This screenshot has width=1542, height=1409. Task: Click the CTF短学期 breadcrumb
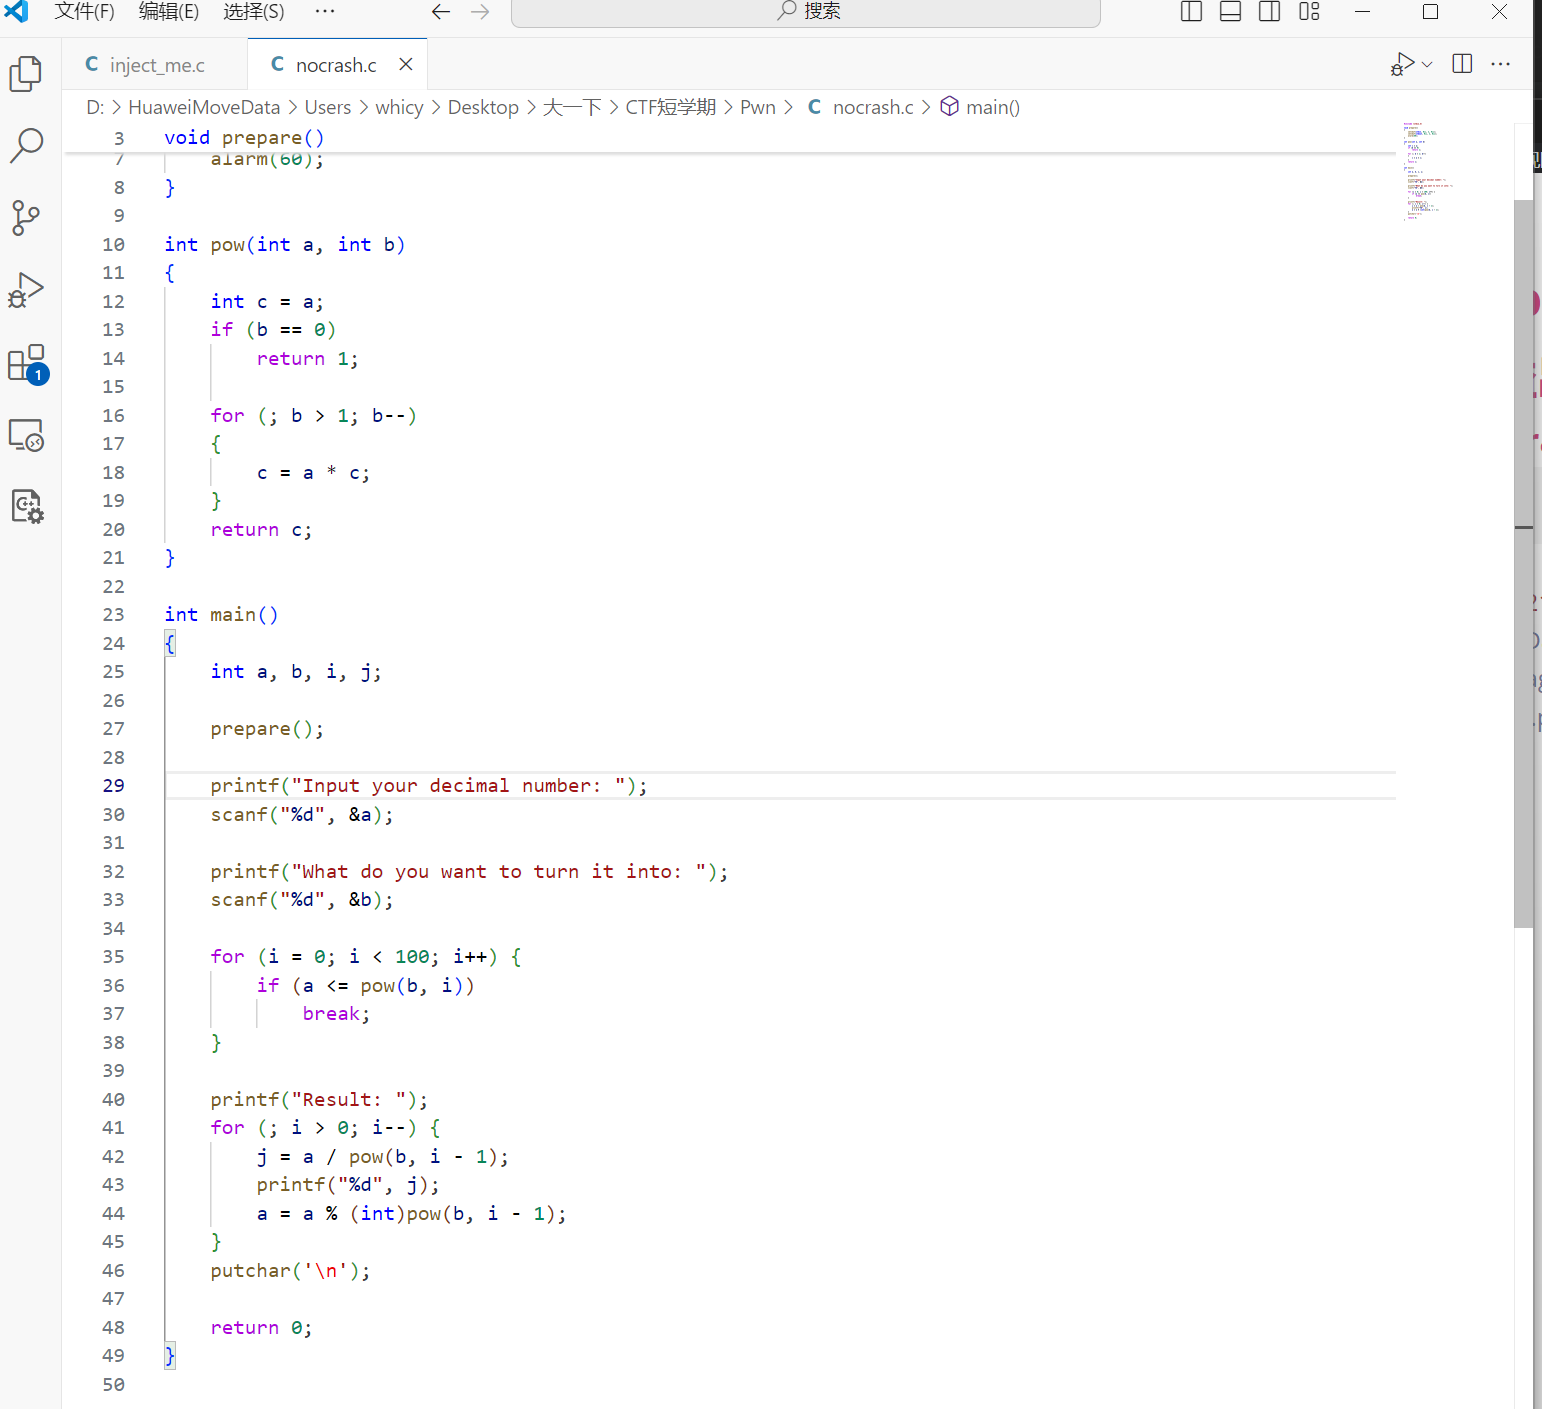coord(671,107)
